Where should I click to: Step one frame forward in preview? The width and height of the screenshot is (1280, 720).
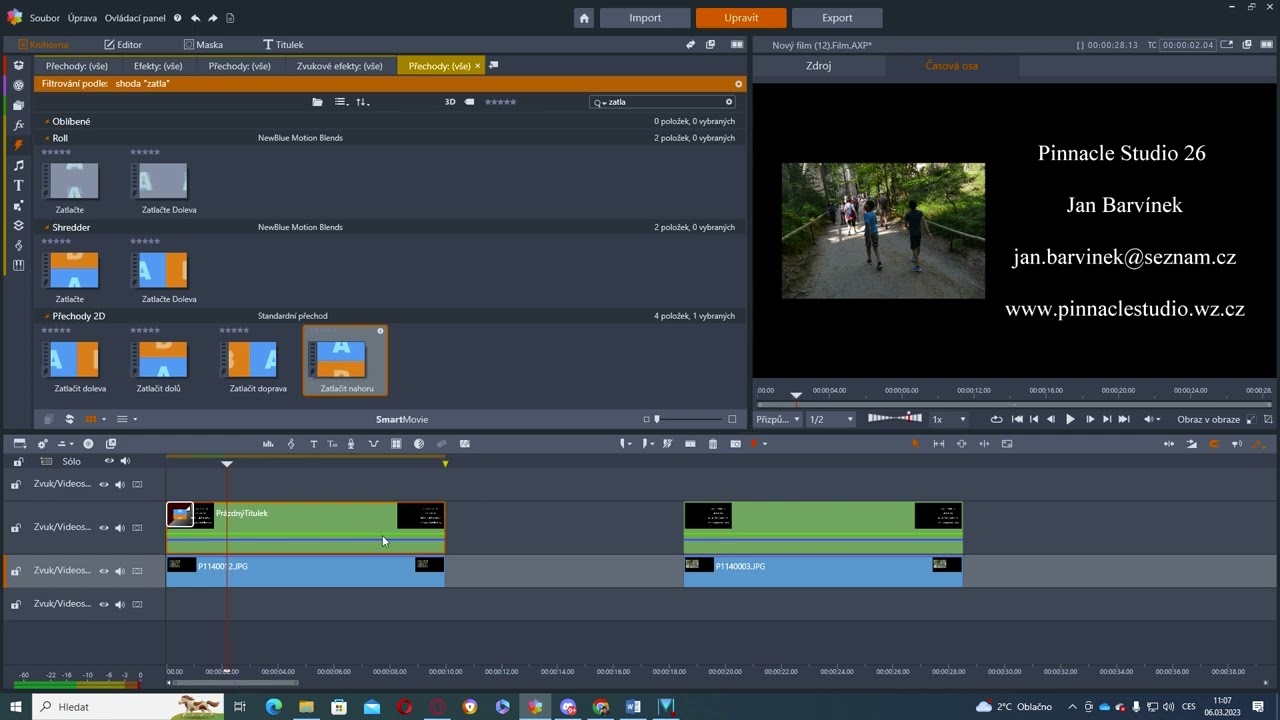1090,419
